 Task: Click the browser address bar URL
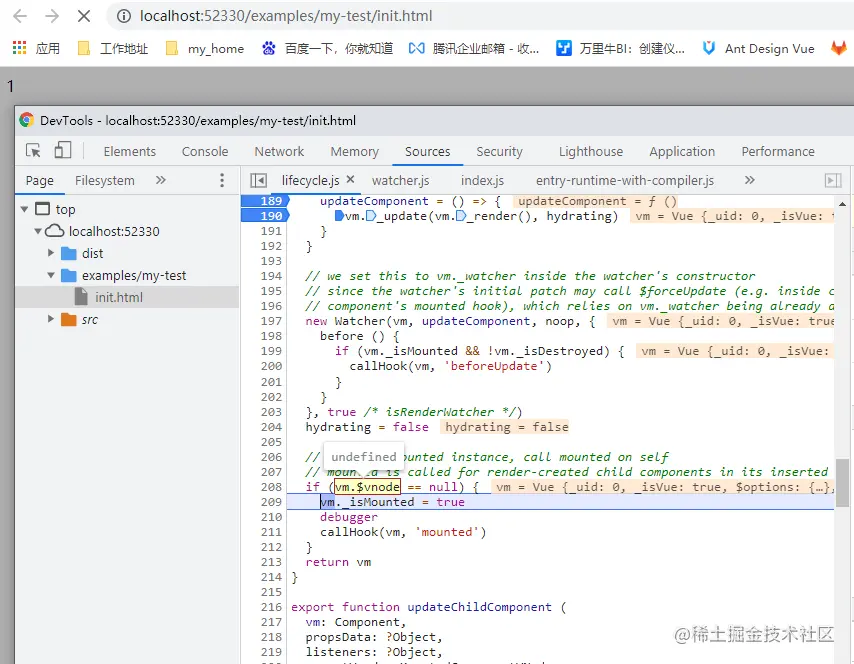(286, 16)
